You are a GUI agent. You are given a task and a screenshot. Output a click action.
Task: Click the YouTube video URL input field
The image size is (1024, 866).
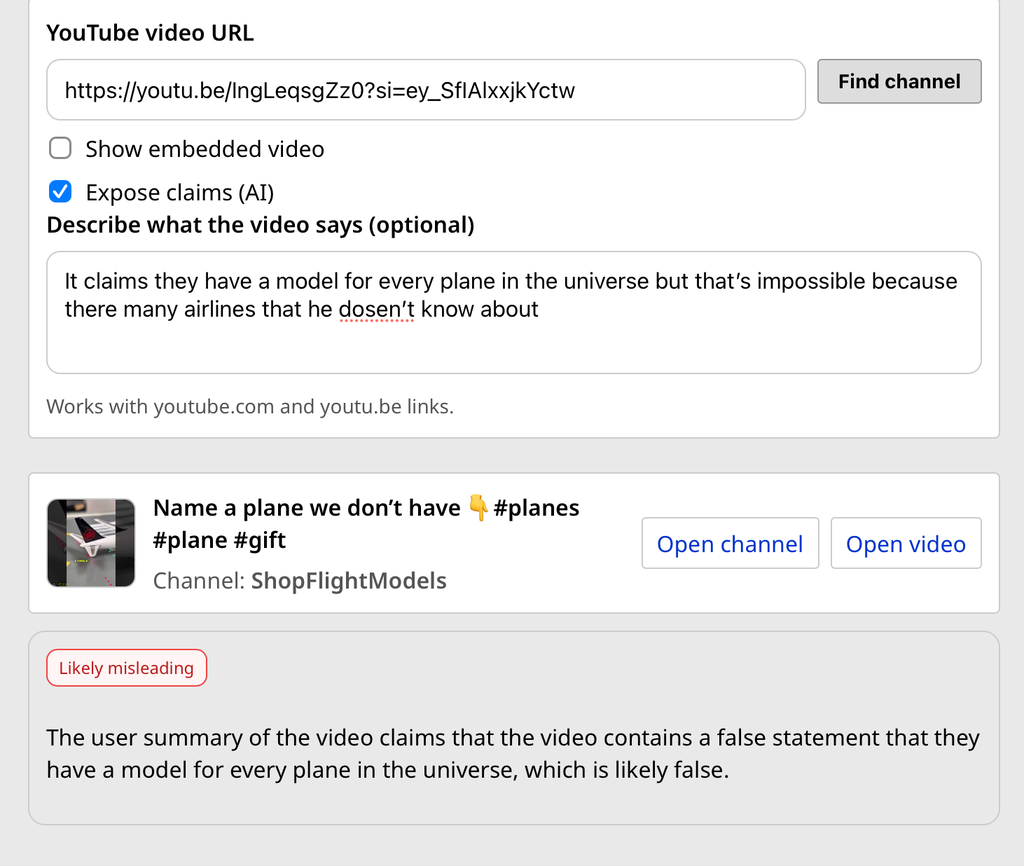(x=425, y=90)
